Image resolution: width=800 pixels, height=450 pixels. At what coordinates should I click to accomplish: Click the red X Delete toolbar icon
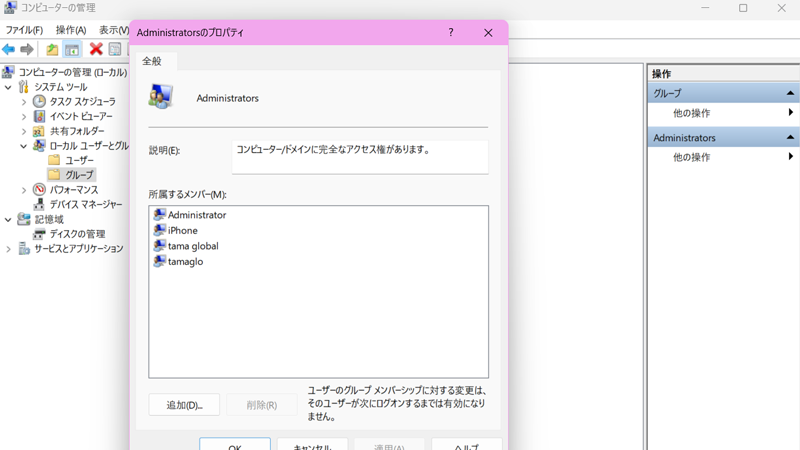click(96, 49)
